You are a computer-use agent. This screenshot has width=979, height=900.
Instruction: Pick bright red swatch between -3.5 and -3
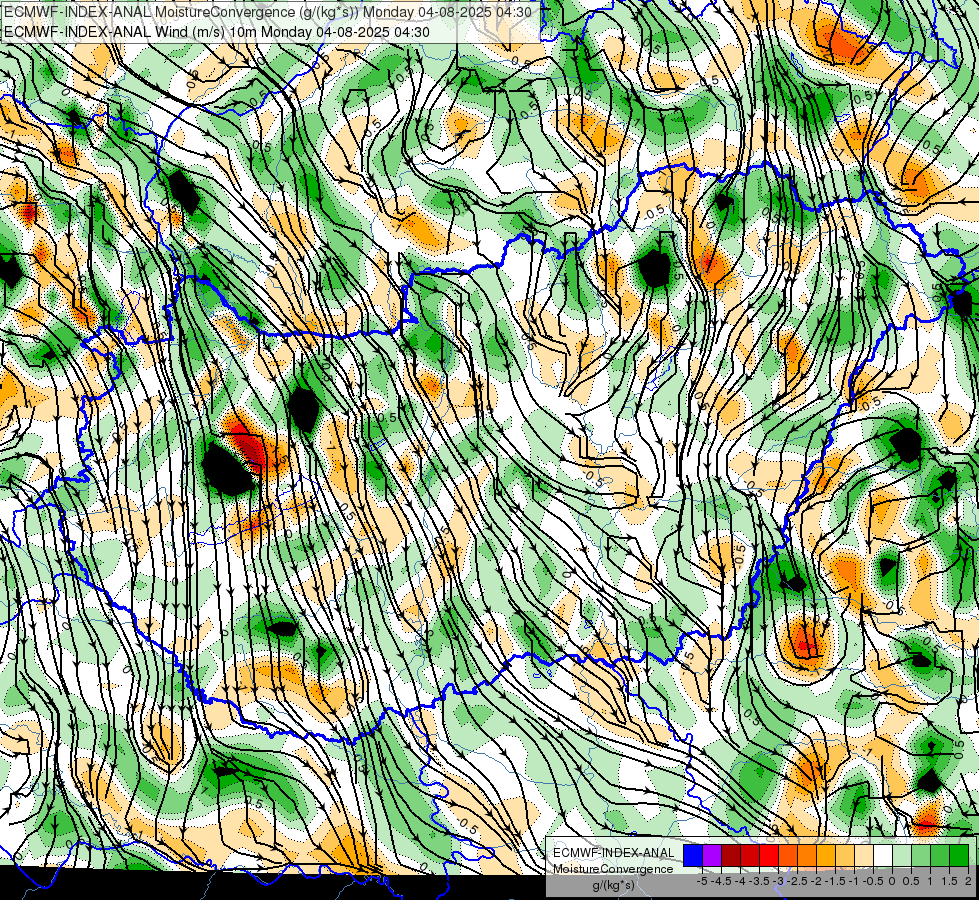click(x=769, y=856)
